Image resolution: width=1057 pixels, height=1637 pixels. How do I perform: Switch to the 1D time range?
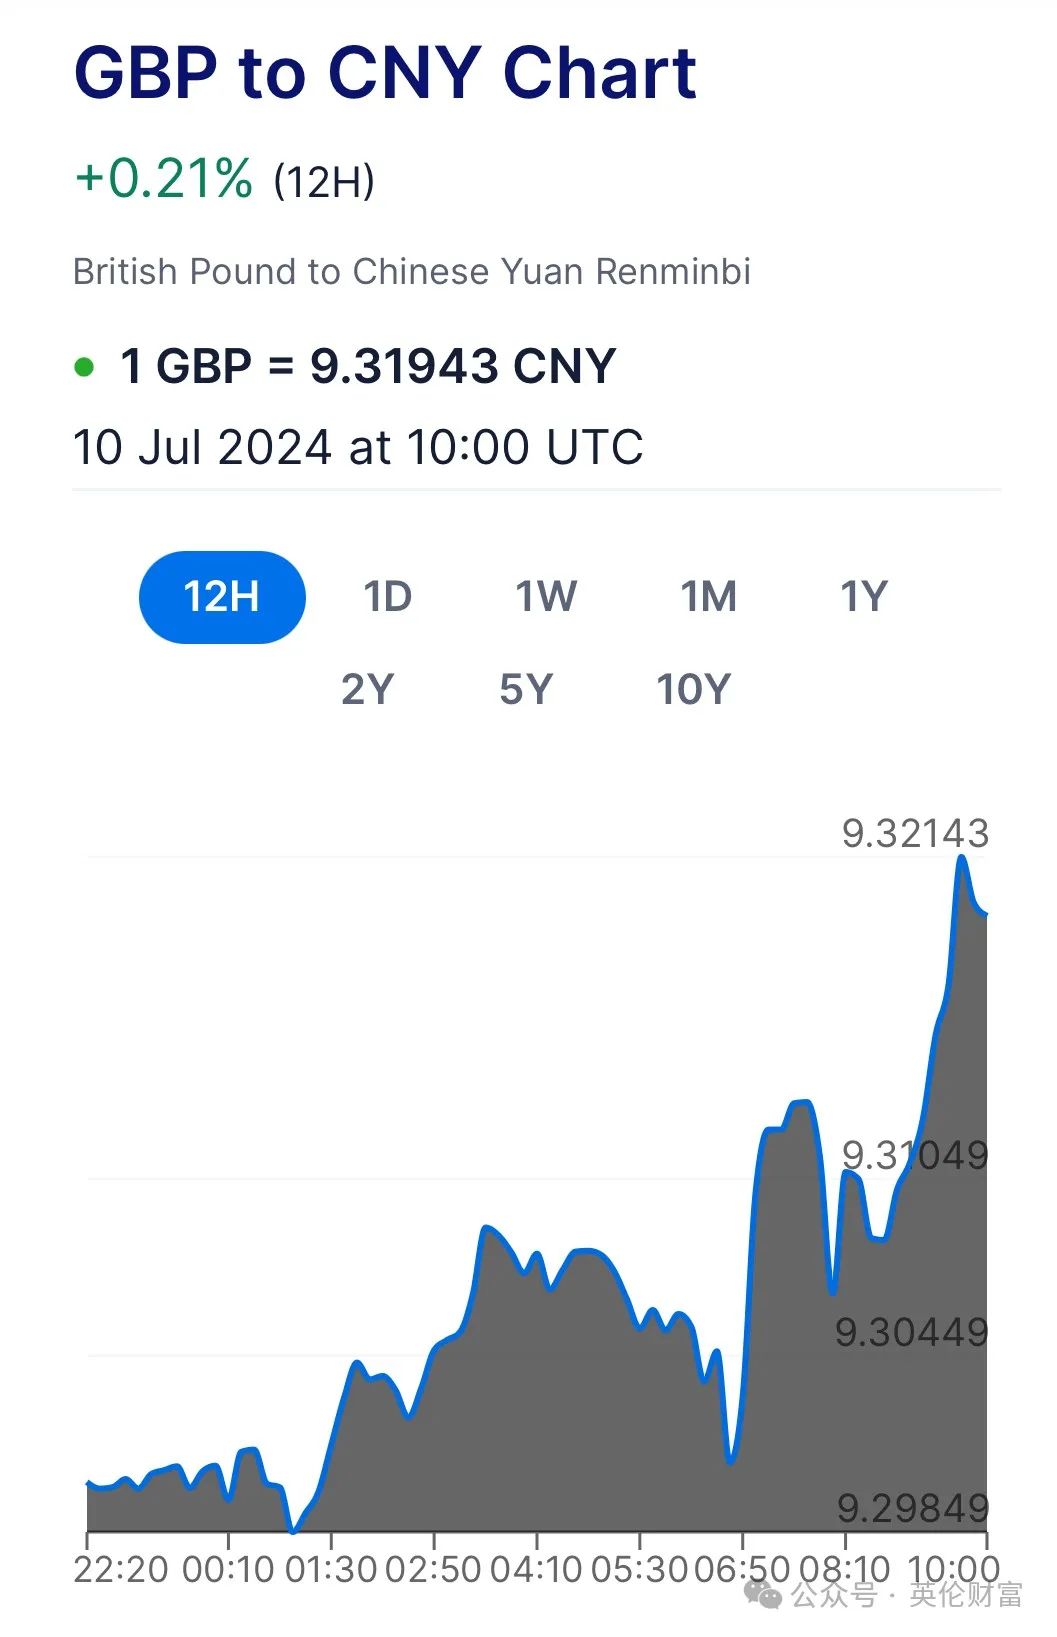coord(388,597)
